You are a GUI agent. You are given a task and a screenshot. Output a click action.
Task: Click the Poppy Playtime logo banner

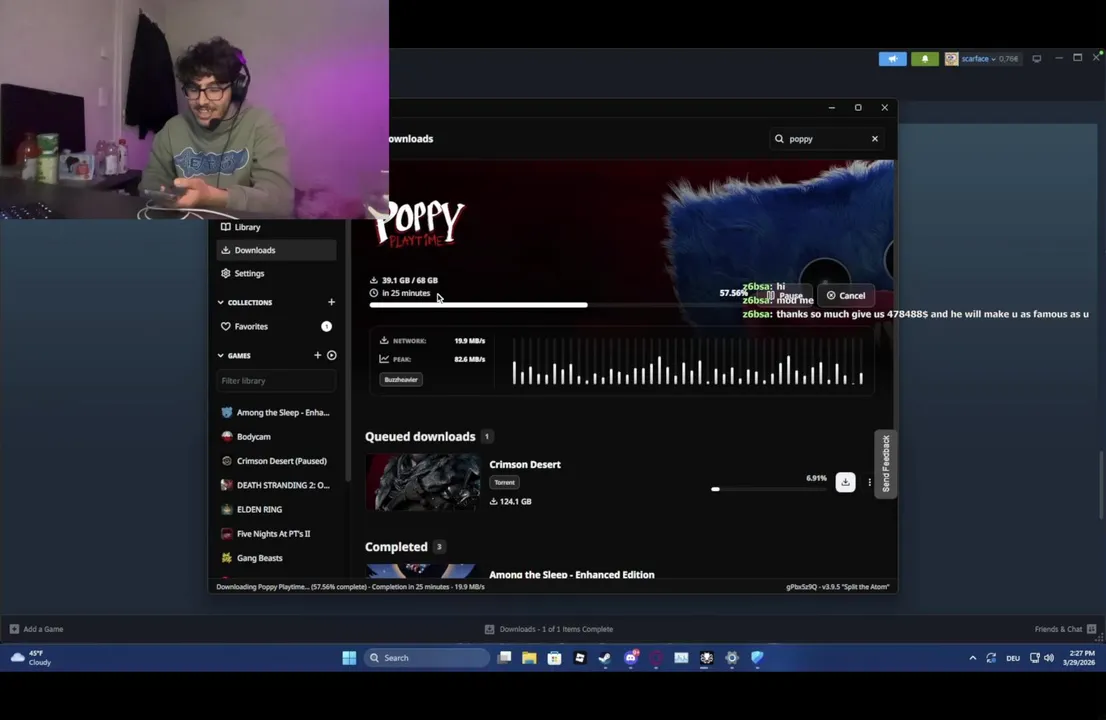[x=419, y=223]
